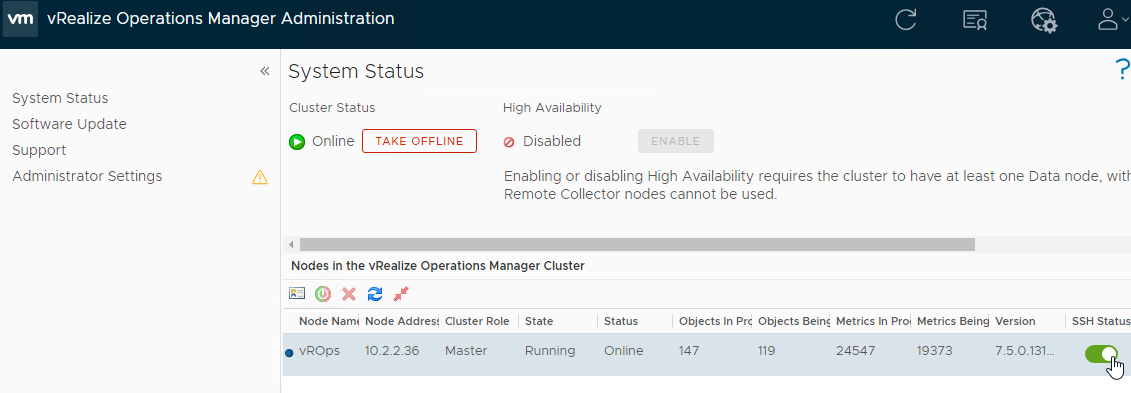The image size is (1131, 393).
Task: Collapse the left navigation pane
Action: (x=265, y=71)
